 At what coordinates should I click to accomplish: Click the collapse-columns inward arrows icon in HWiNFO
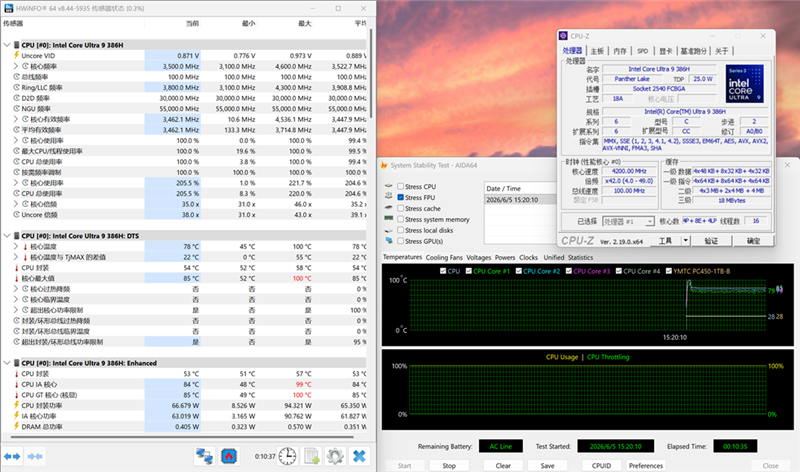(35, 456)
